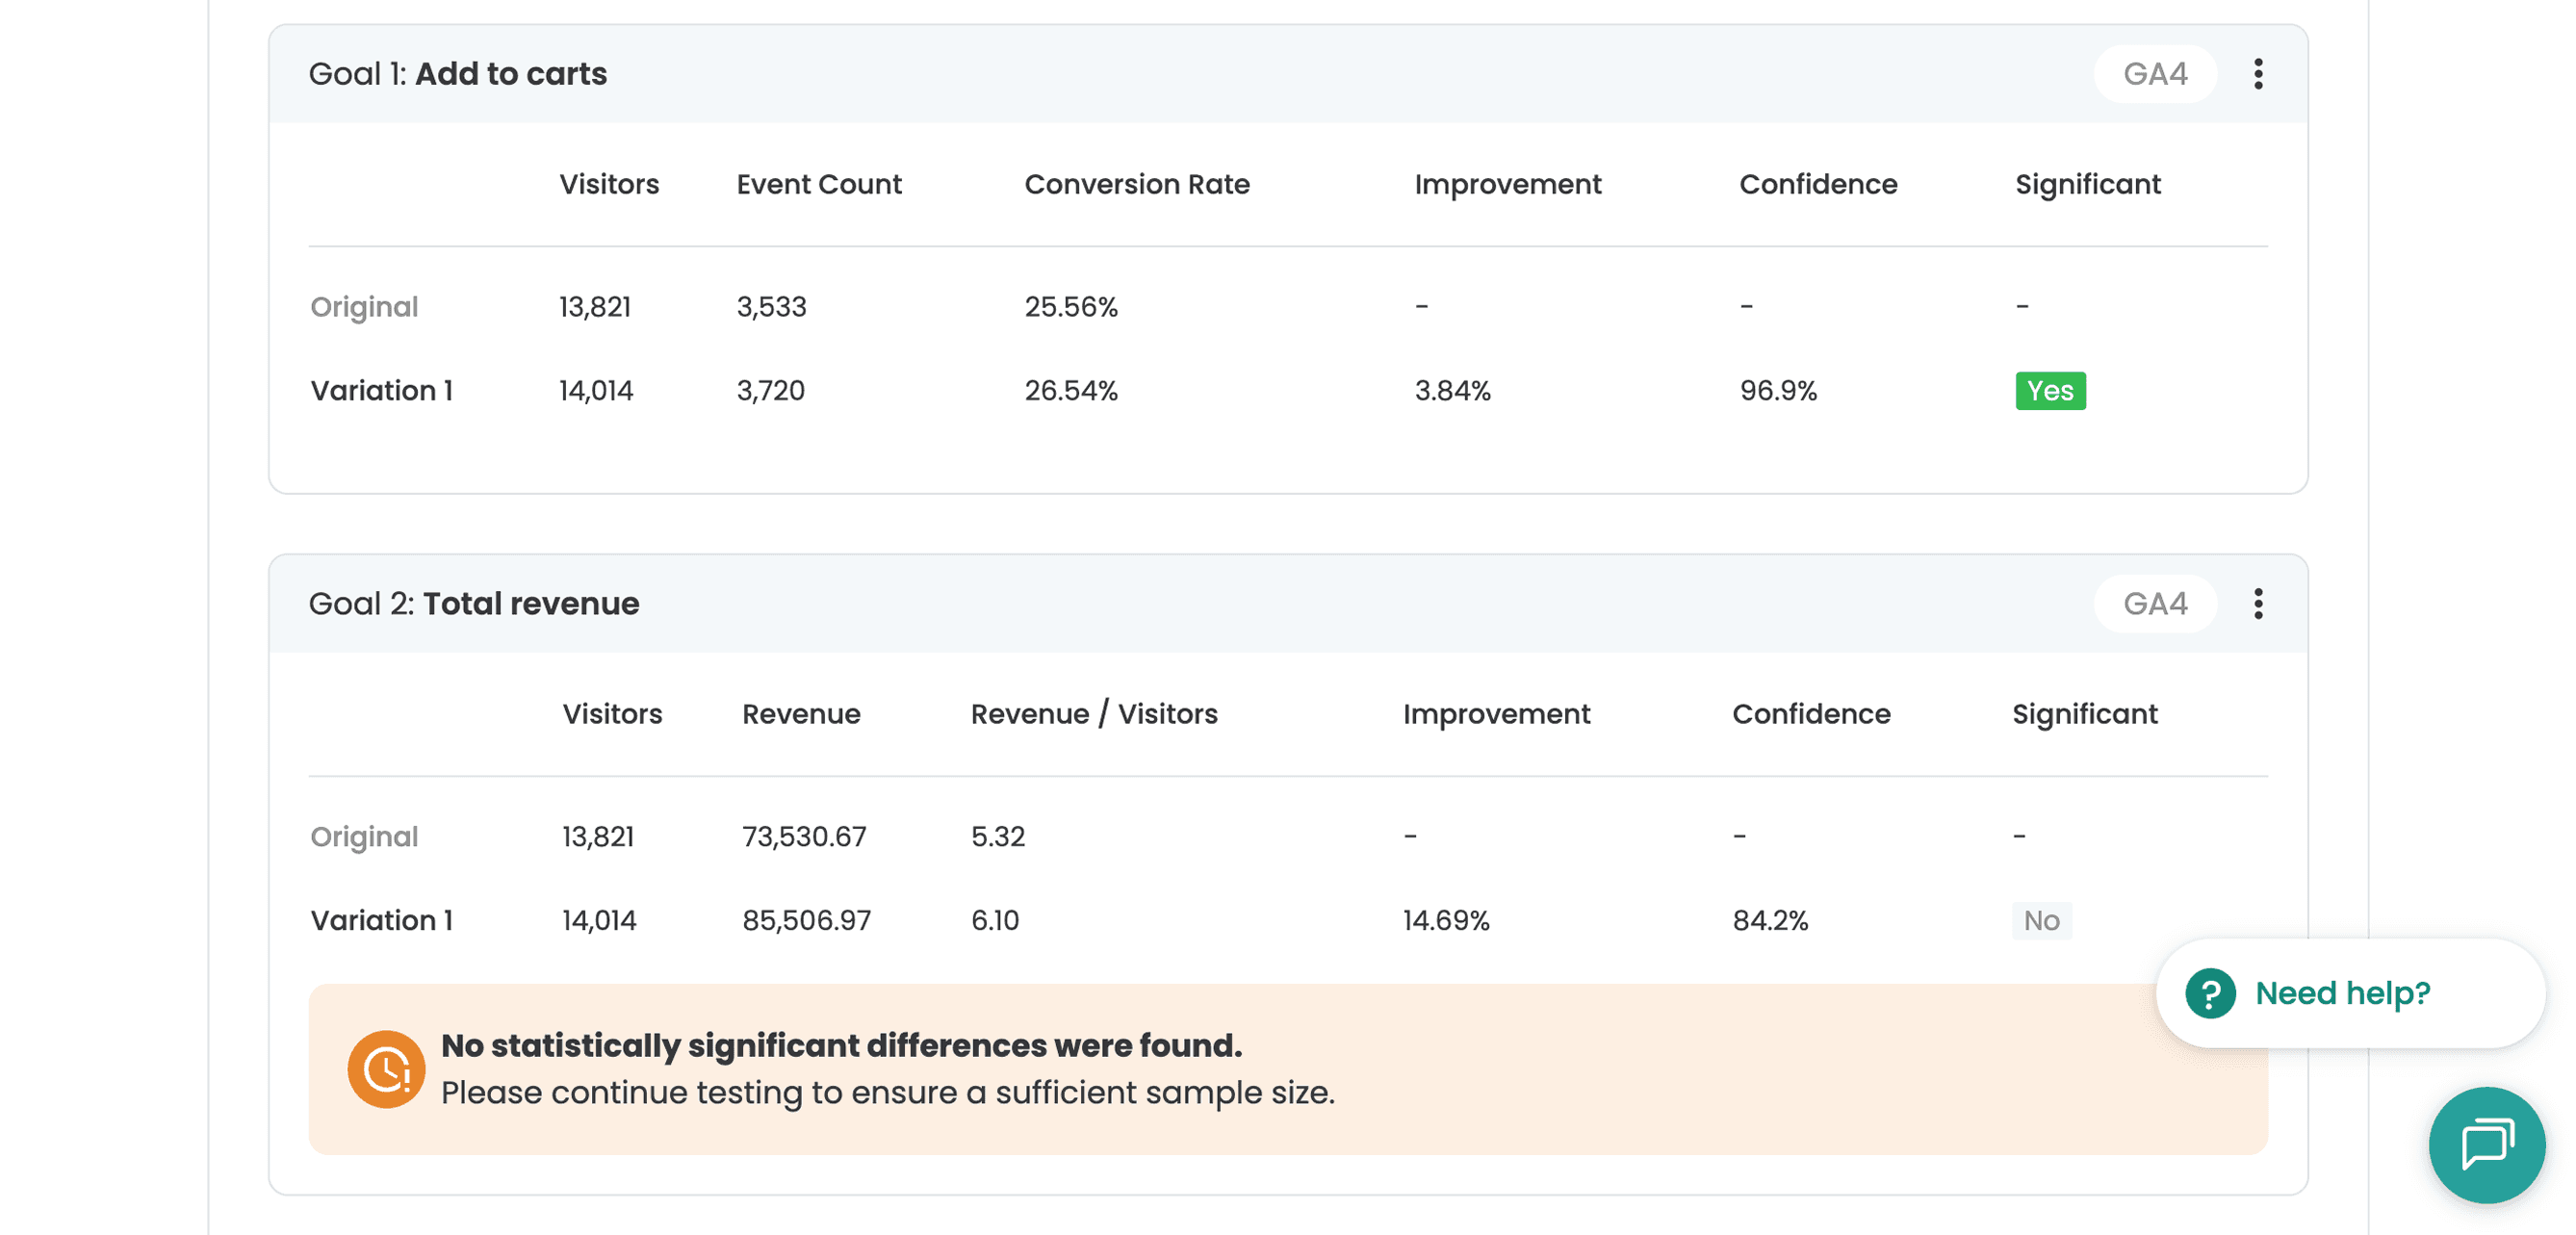This screenshot has height=1235, width=2576.
Task: Click the green Yes significance badge
Action: coord(2050,391)
